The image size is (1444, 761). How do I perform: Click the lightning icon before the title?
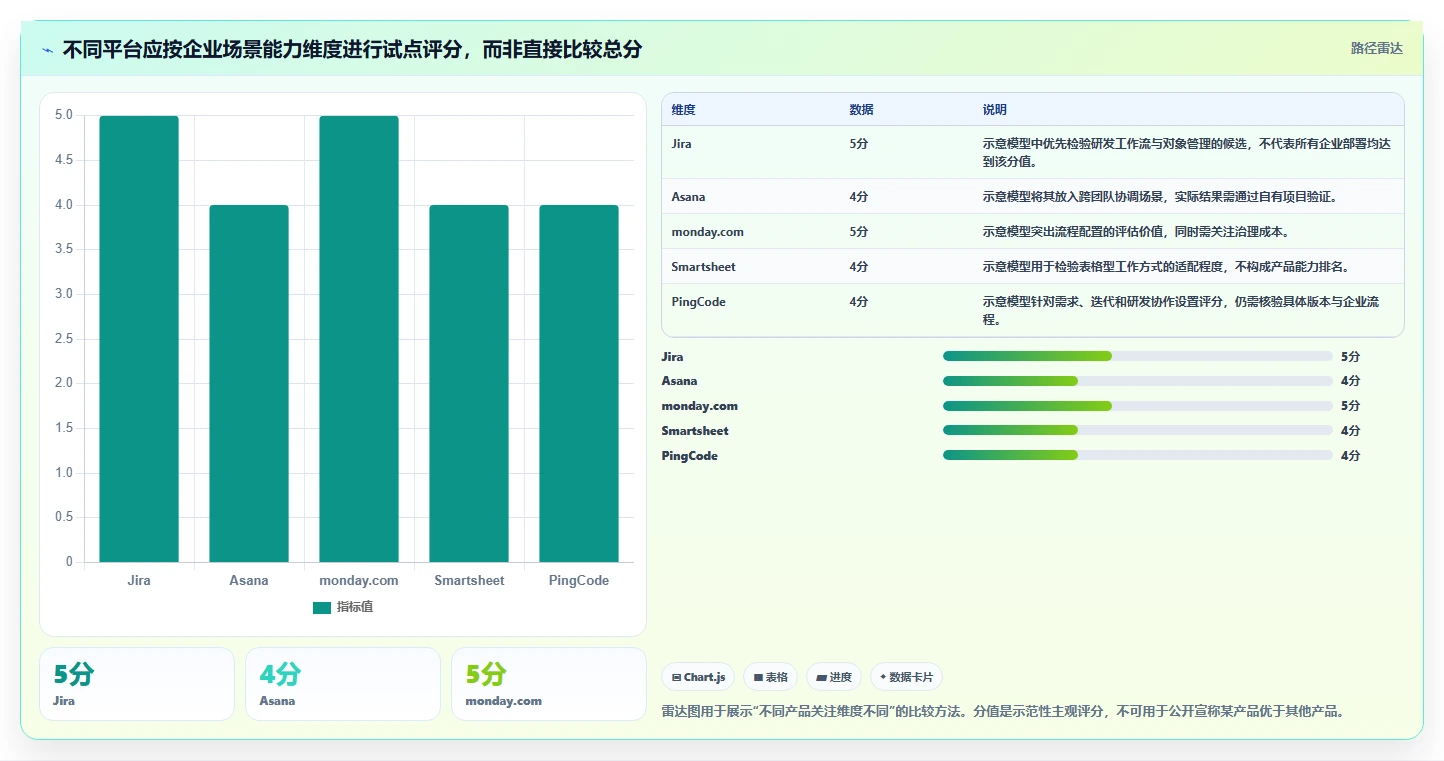(48, 50)
